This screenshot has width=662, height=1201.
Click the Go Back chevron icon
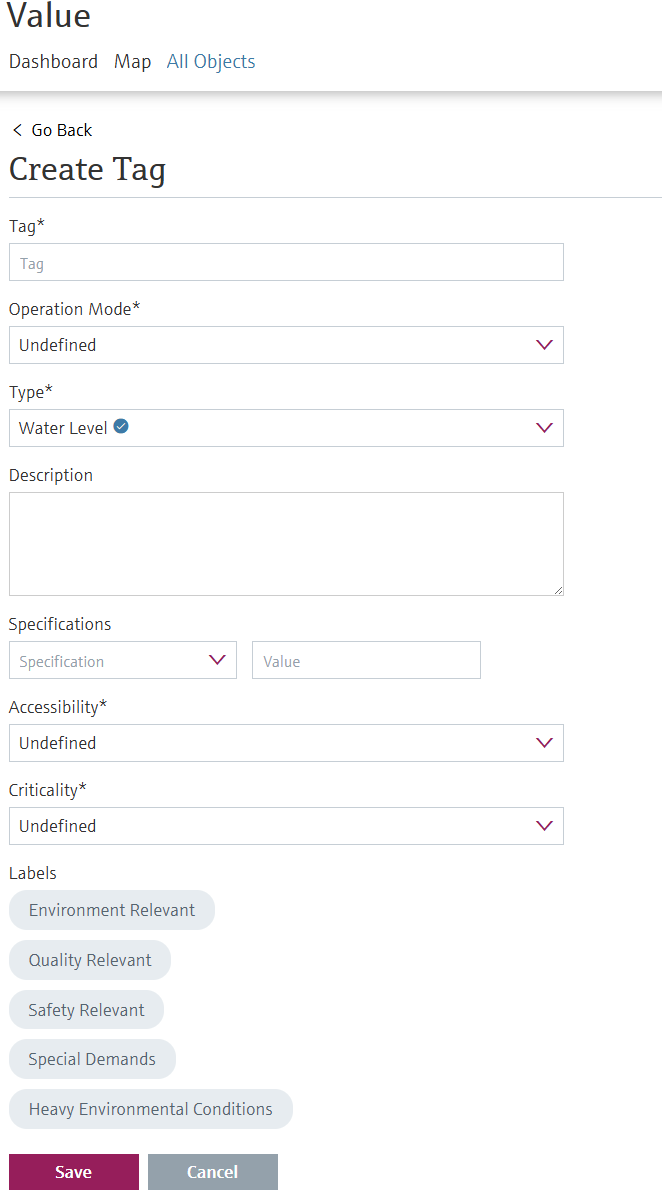17,130
